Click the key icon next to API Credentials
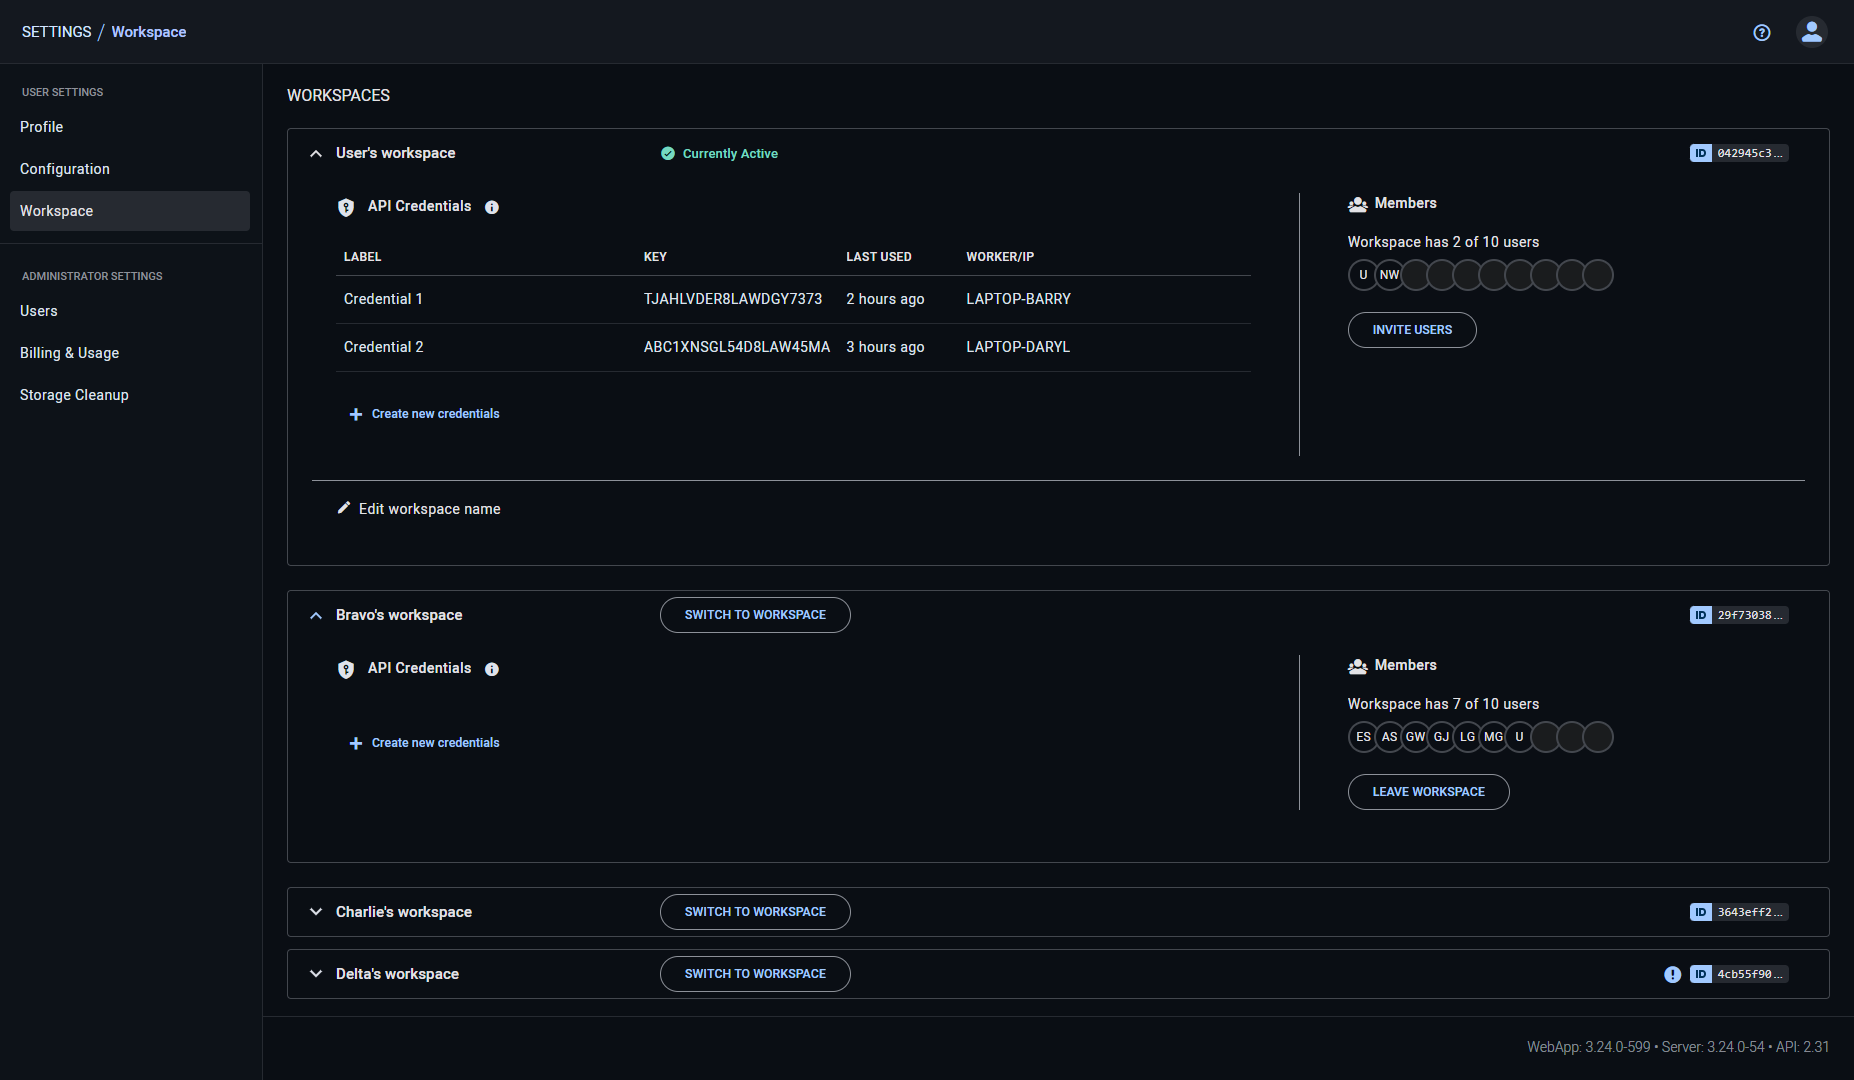 (346, 207)
